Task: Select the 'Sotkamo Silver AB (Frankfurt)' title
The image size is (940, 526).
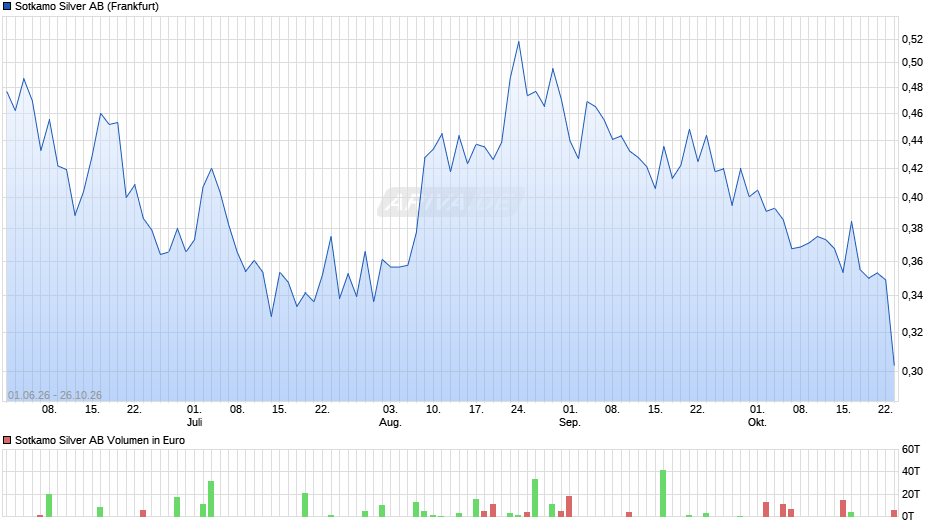Action: (87, 7)
